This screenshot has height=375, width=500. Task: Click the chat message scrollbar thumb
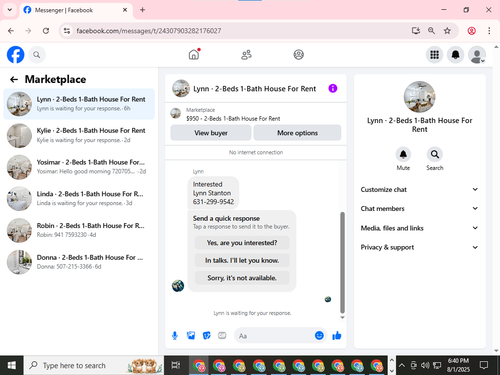(342, 262)
